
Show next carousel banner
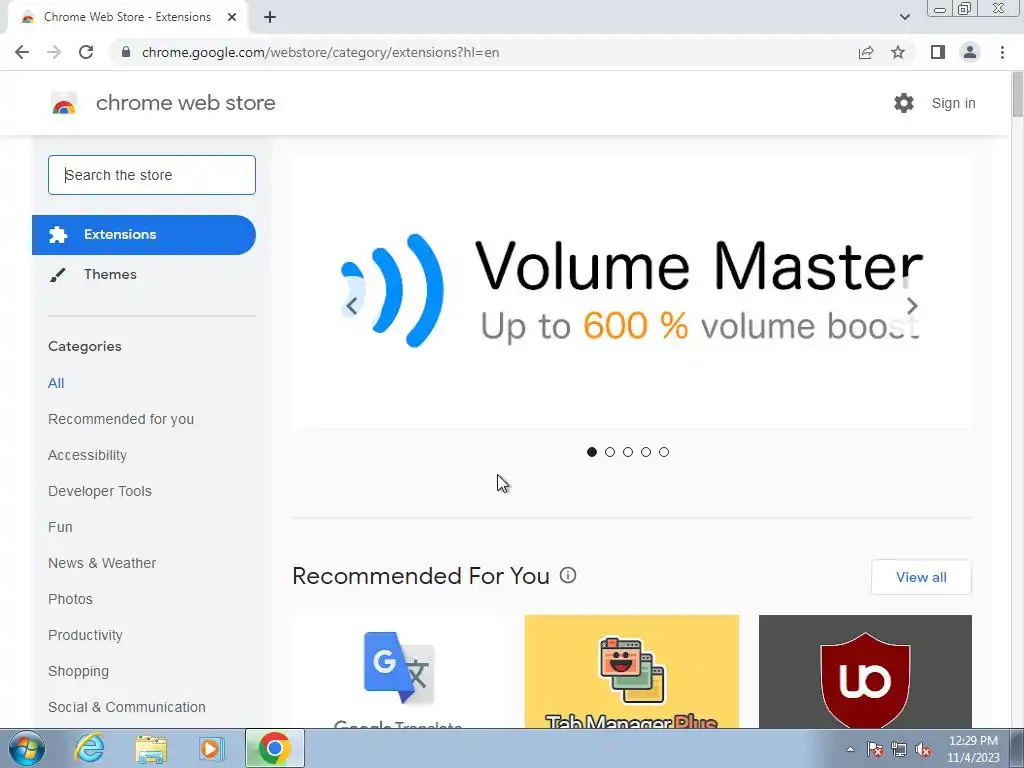point(912,306)
